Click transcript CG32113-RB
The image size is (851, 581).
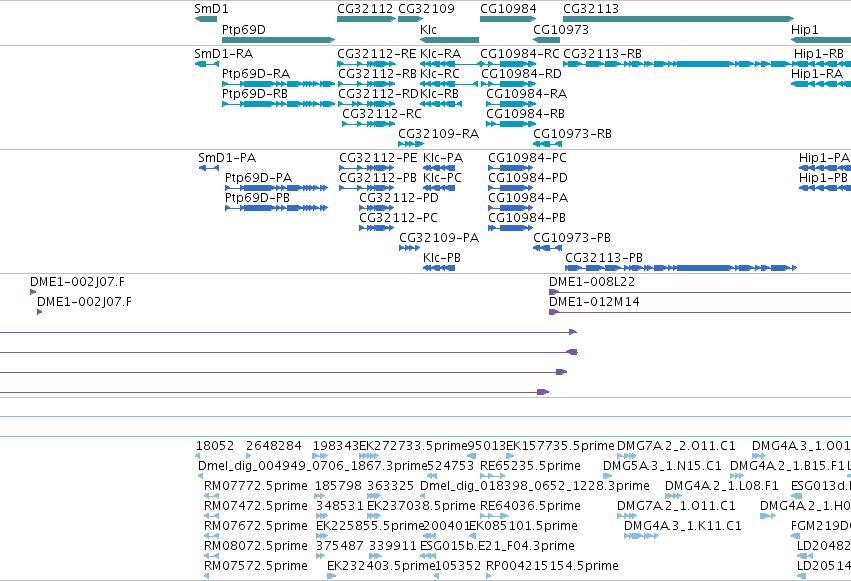[x=602, y=54]
